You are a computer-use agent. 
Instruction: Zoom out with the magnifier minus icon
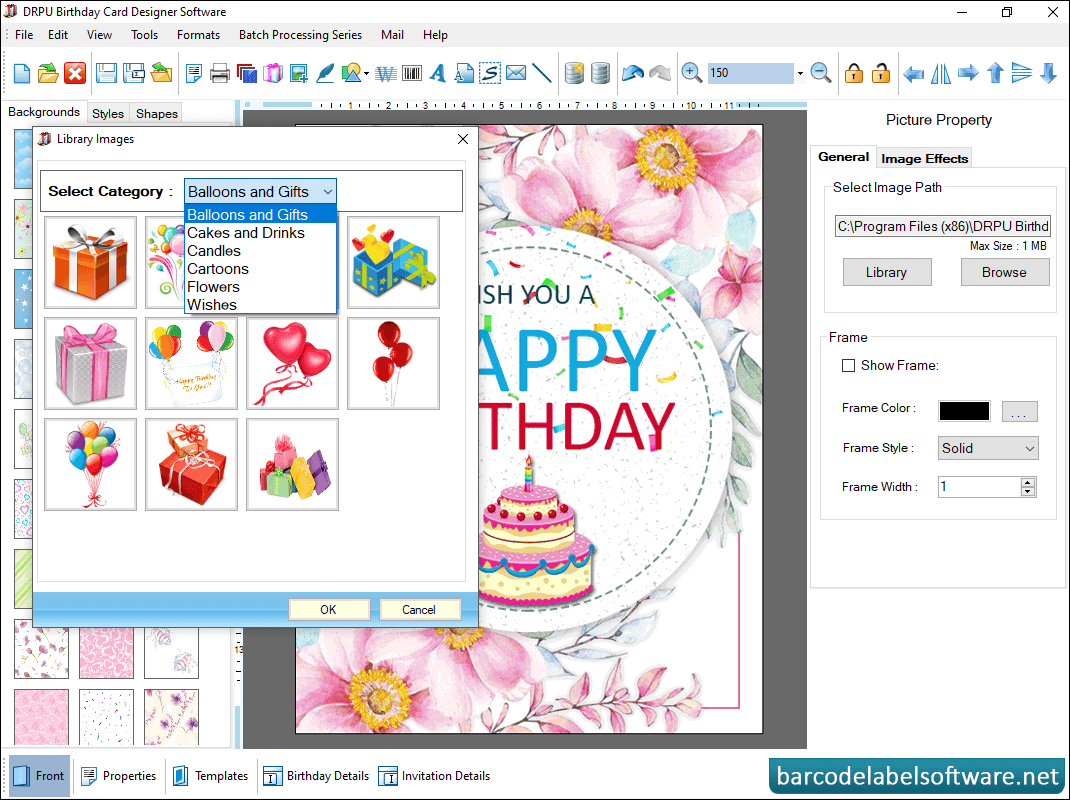(x=821, y=73)
